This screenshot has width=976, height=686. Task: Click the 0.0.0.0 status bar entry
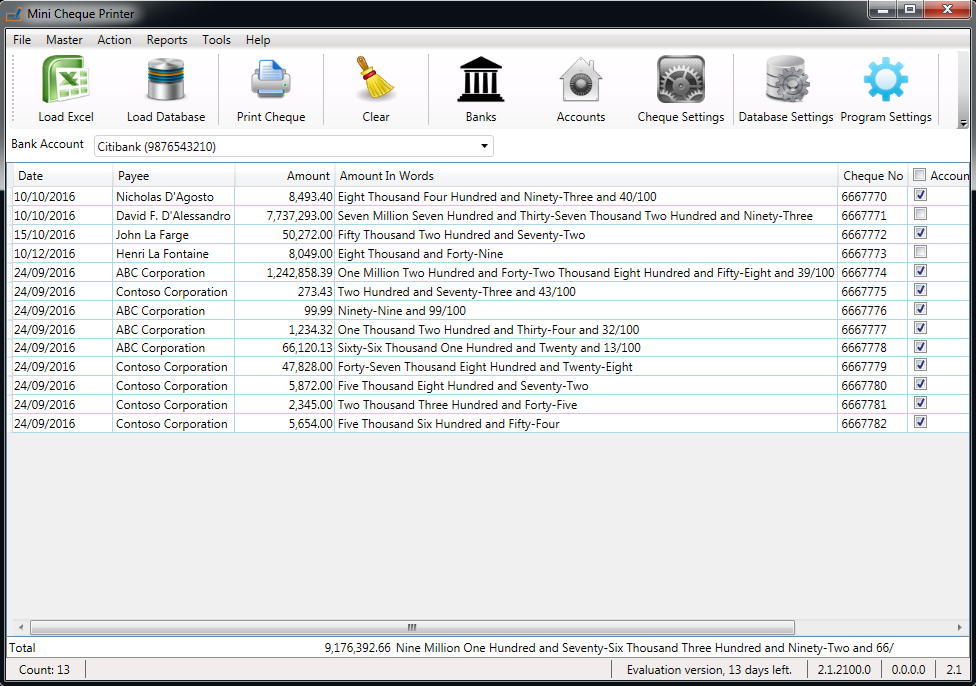pyautogui.click(x=908, y=670)
